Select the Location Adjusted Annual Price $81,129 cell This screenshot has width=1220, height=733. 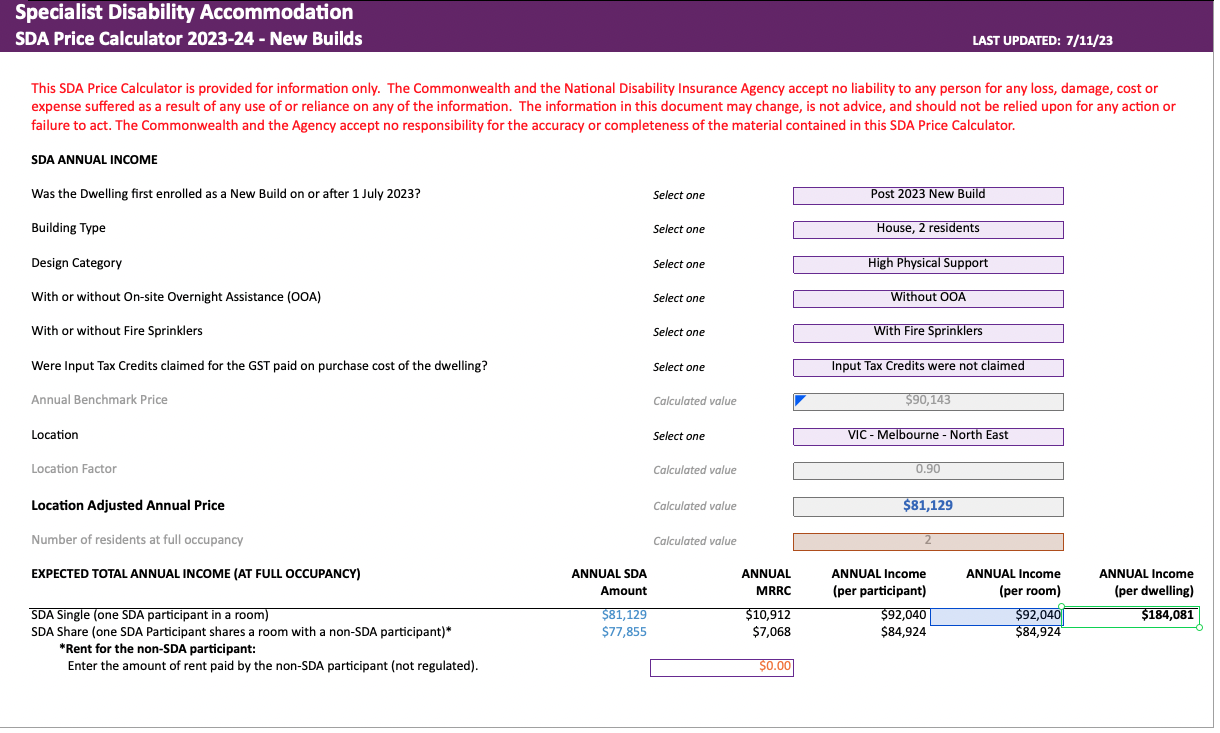pyautogui.click(x=928, y=506)
